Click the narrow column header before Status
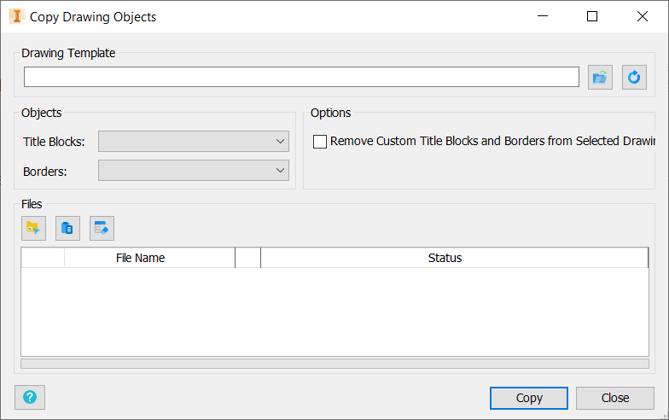The height and width of the screenshot is (420, 669). tap(248, 258)
